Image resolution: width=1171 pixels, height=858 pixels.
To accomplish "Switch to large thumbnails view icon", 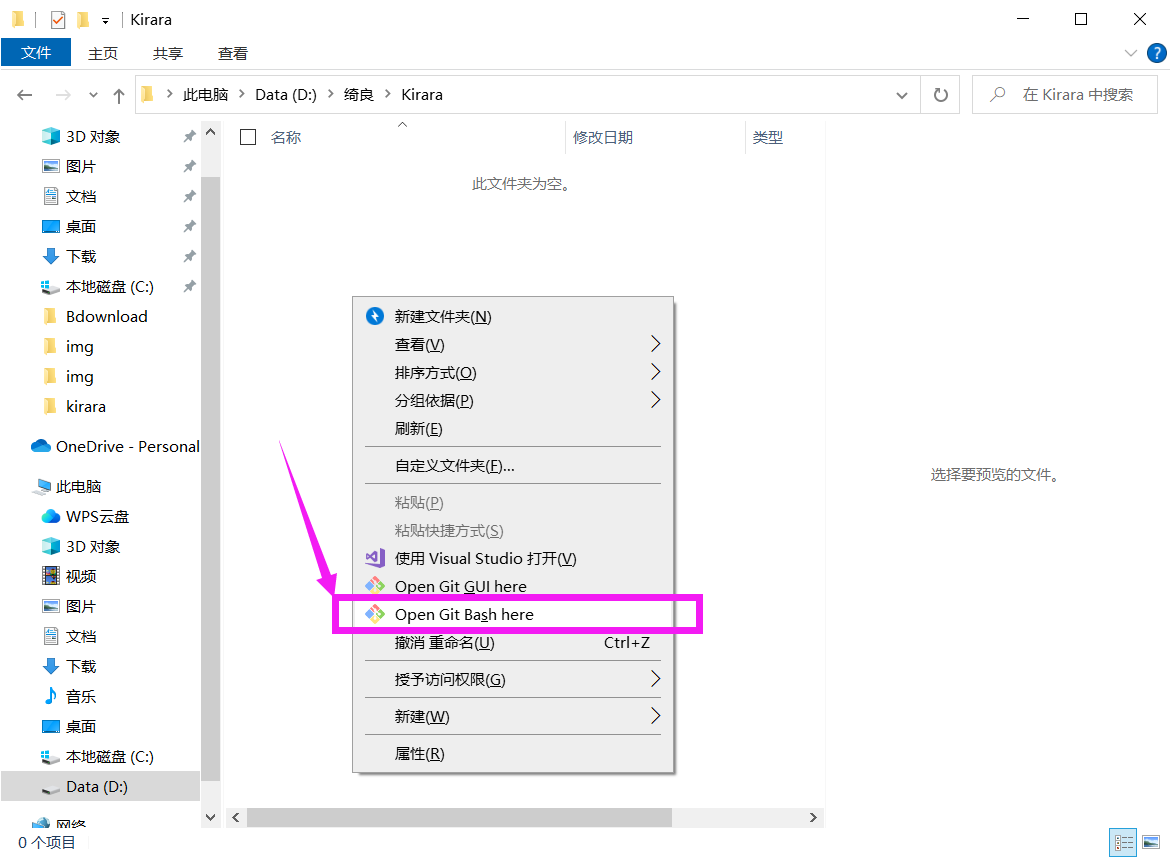I will [x=1152, y=842].
